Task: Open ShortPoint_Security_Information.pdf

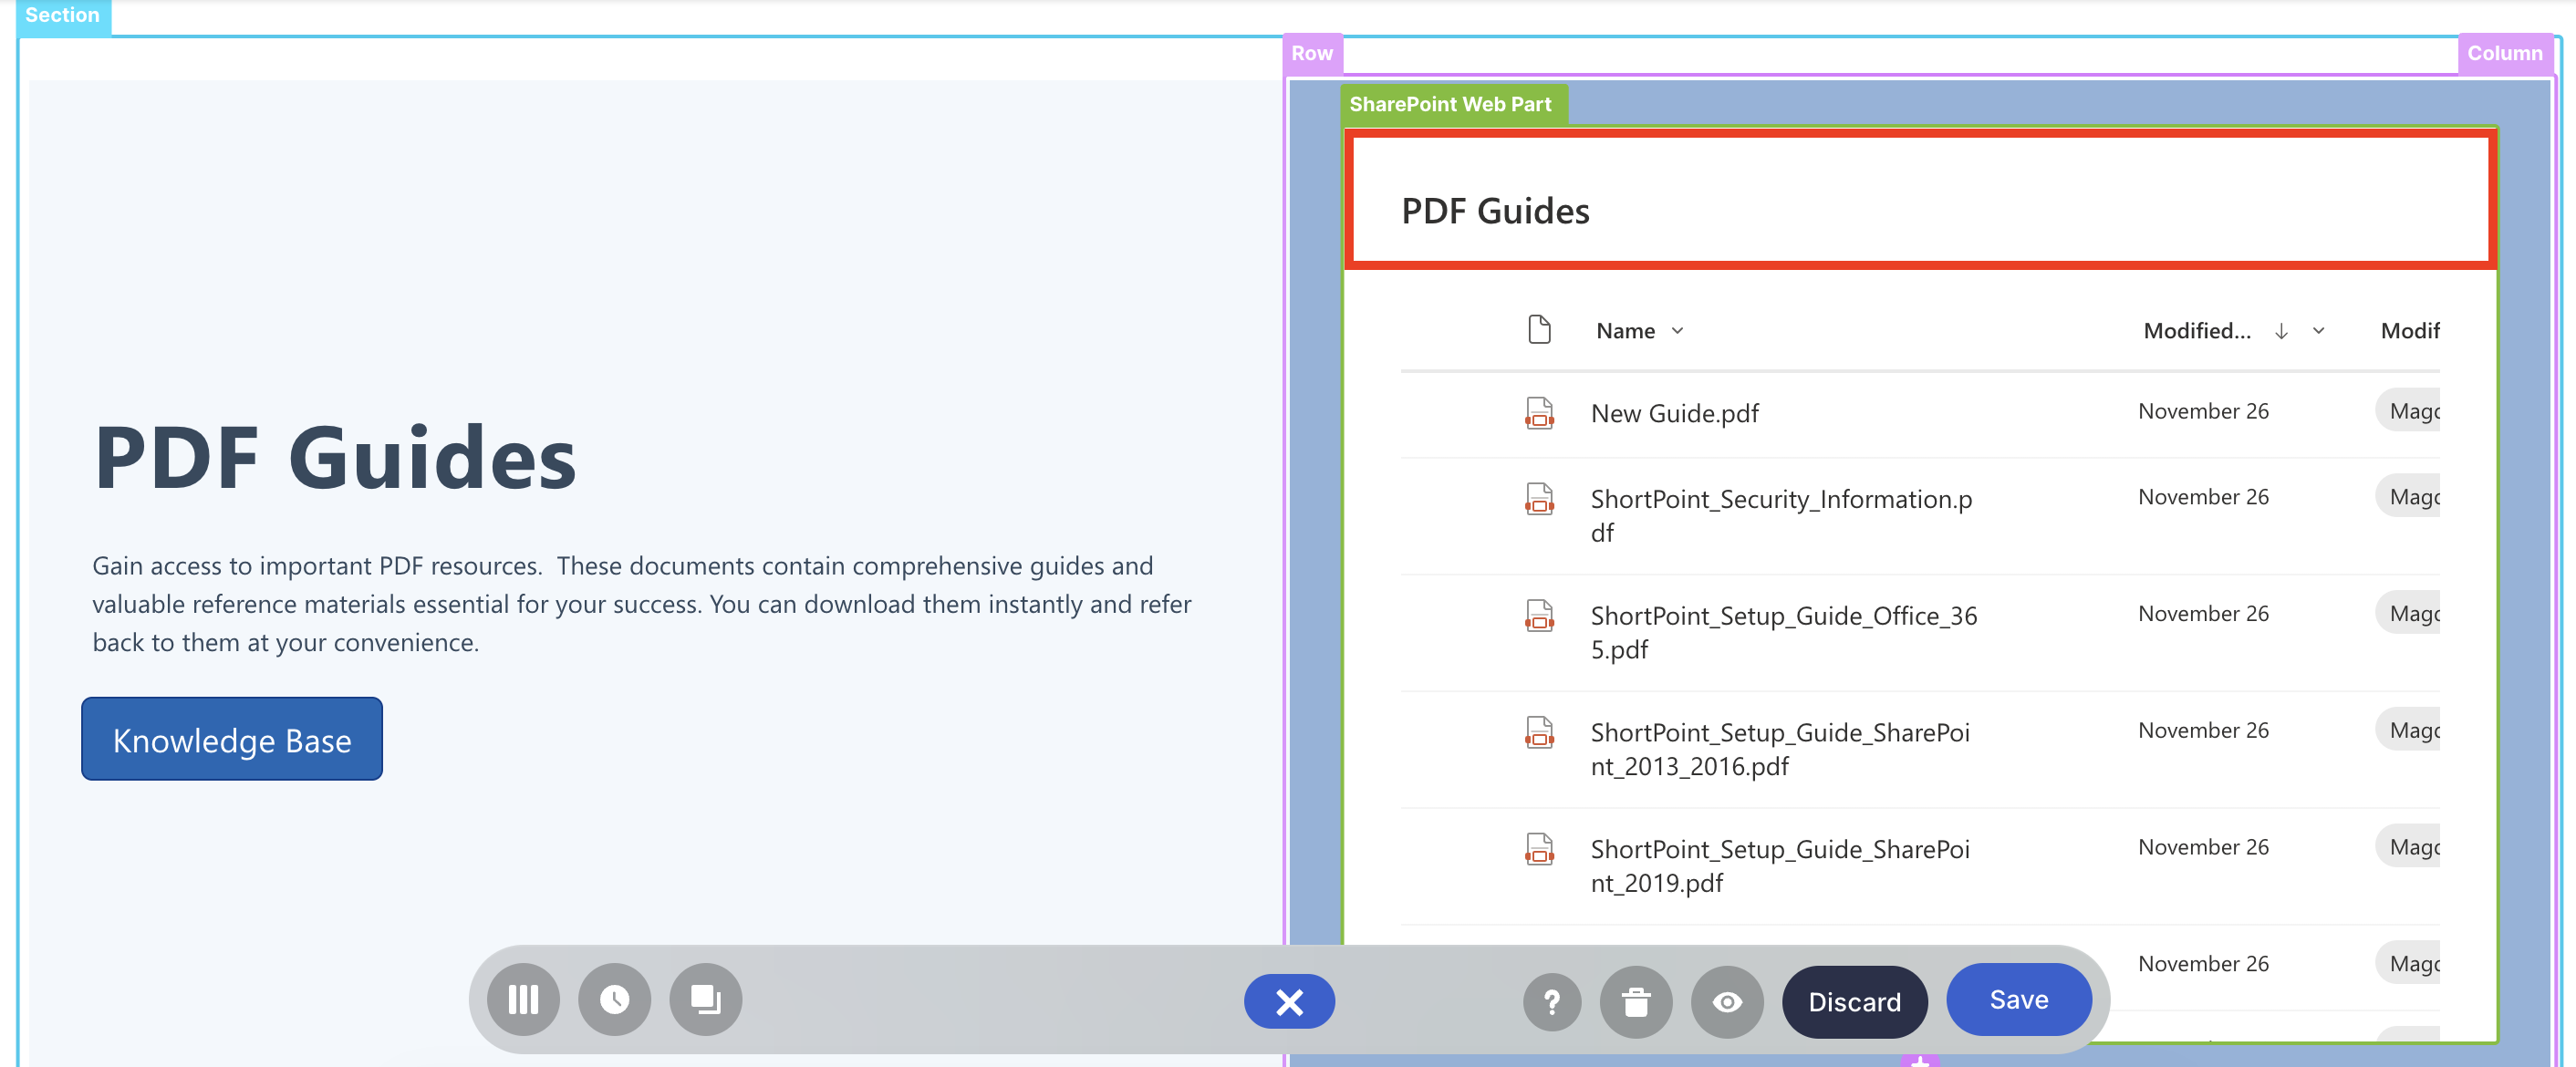Action: coord(1780,500)
